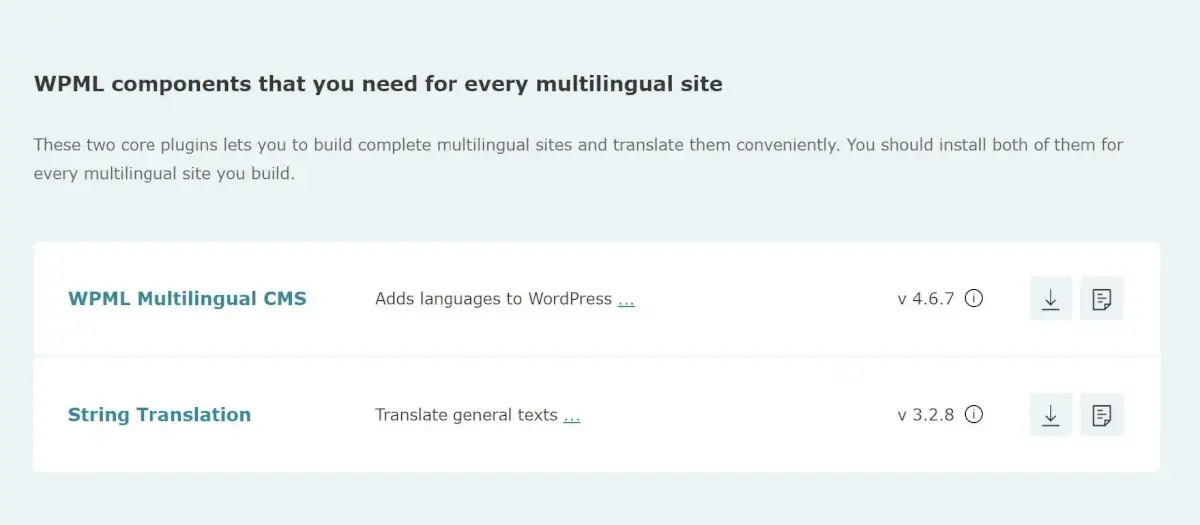The width and height of the screenshot is (1200, 525).
Task: Click the v 4.6.7 version text
Action: pos(926,298)
